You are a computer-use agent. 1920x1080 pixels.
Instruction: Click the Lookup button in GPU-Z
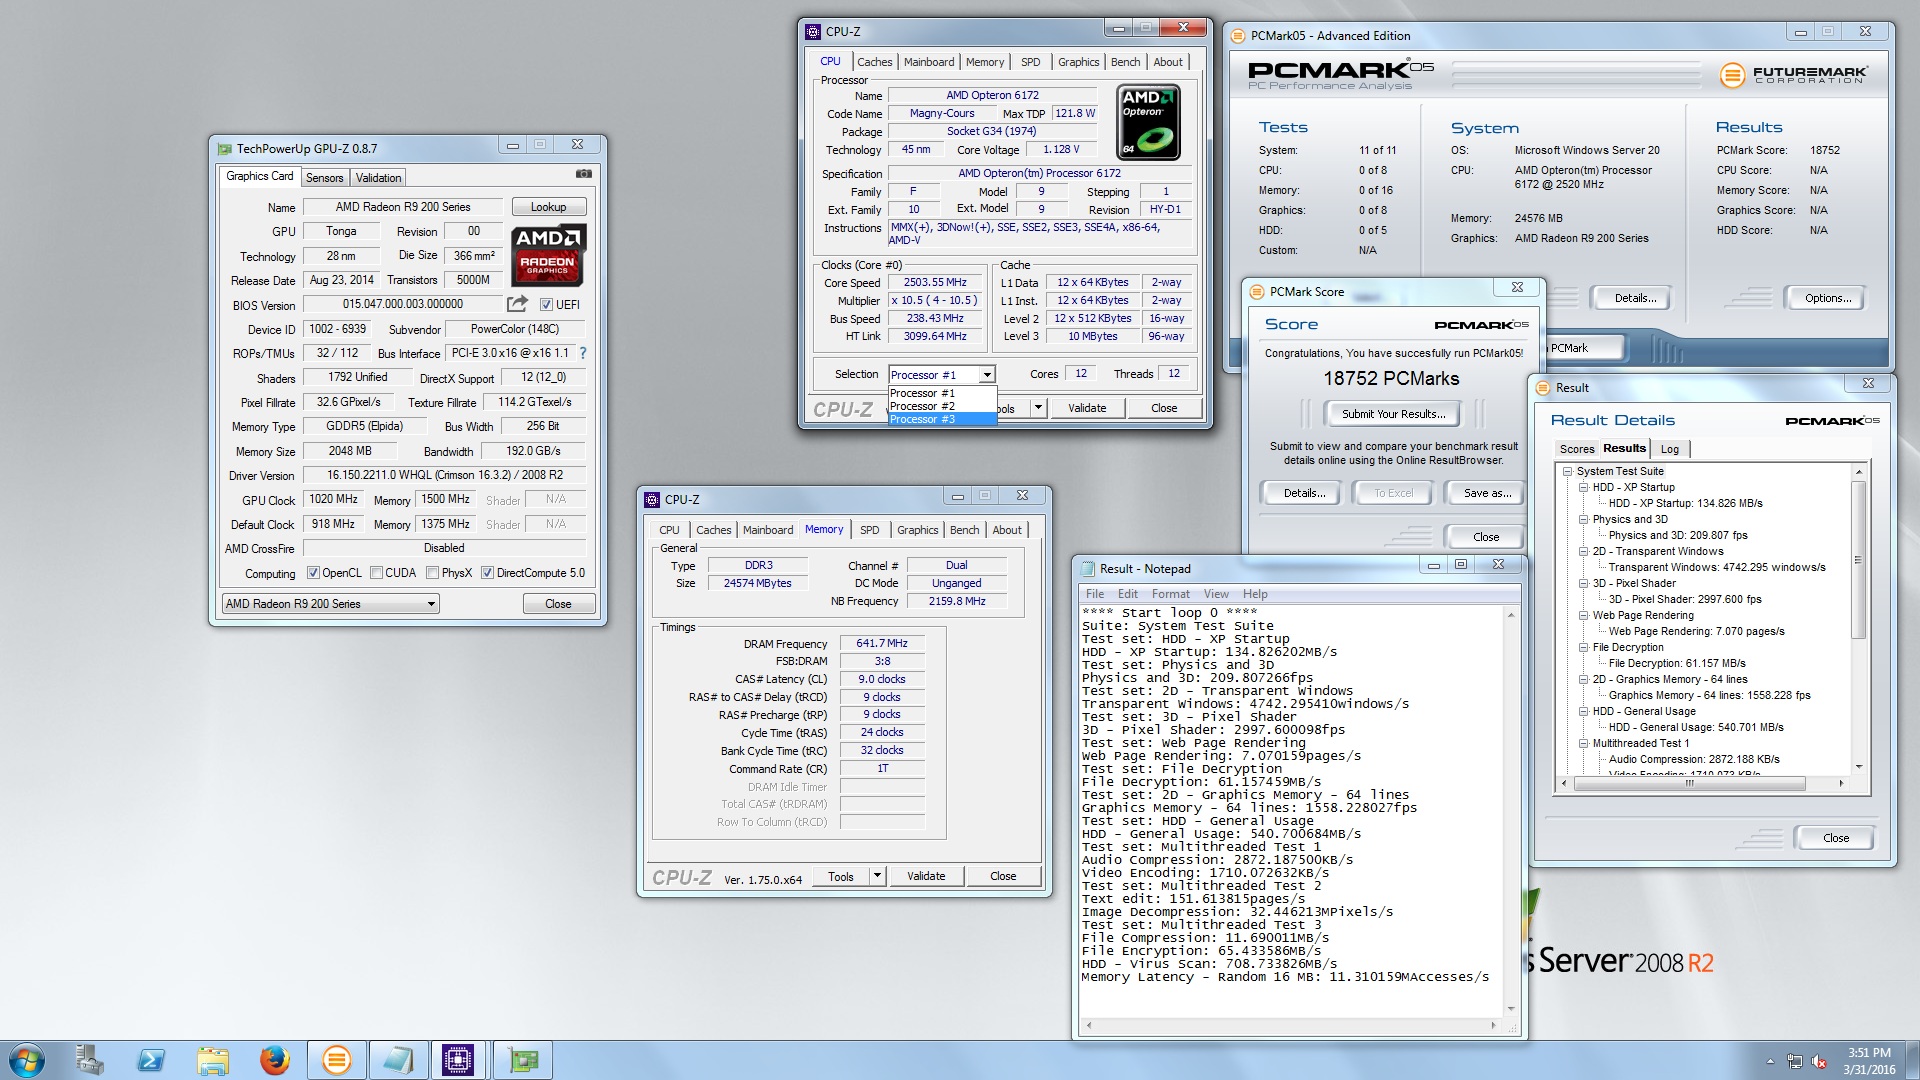(548, 207)
